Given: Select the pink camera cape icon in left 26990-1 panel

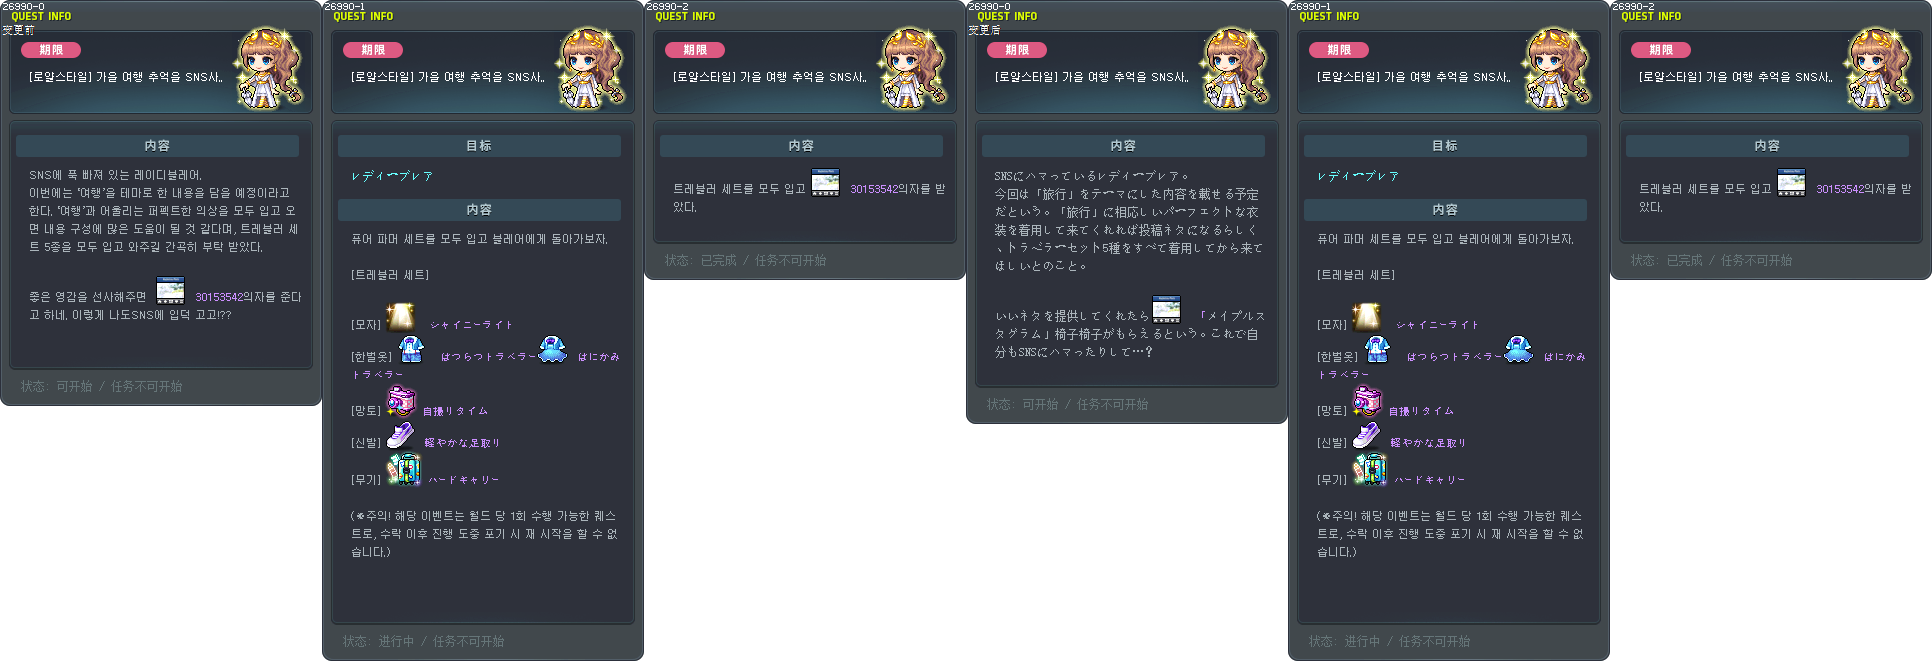Looking at the screenshot, I should coord(401,401).
